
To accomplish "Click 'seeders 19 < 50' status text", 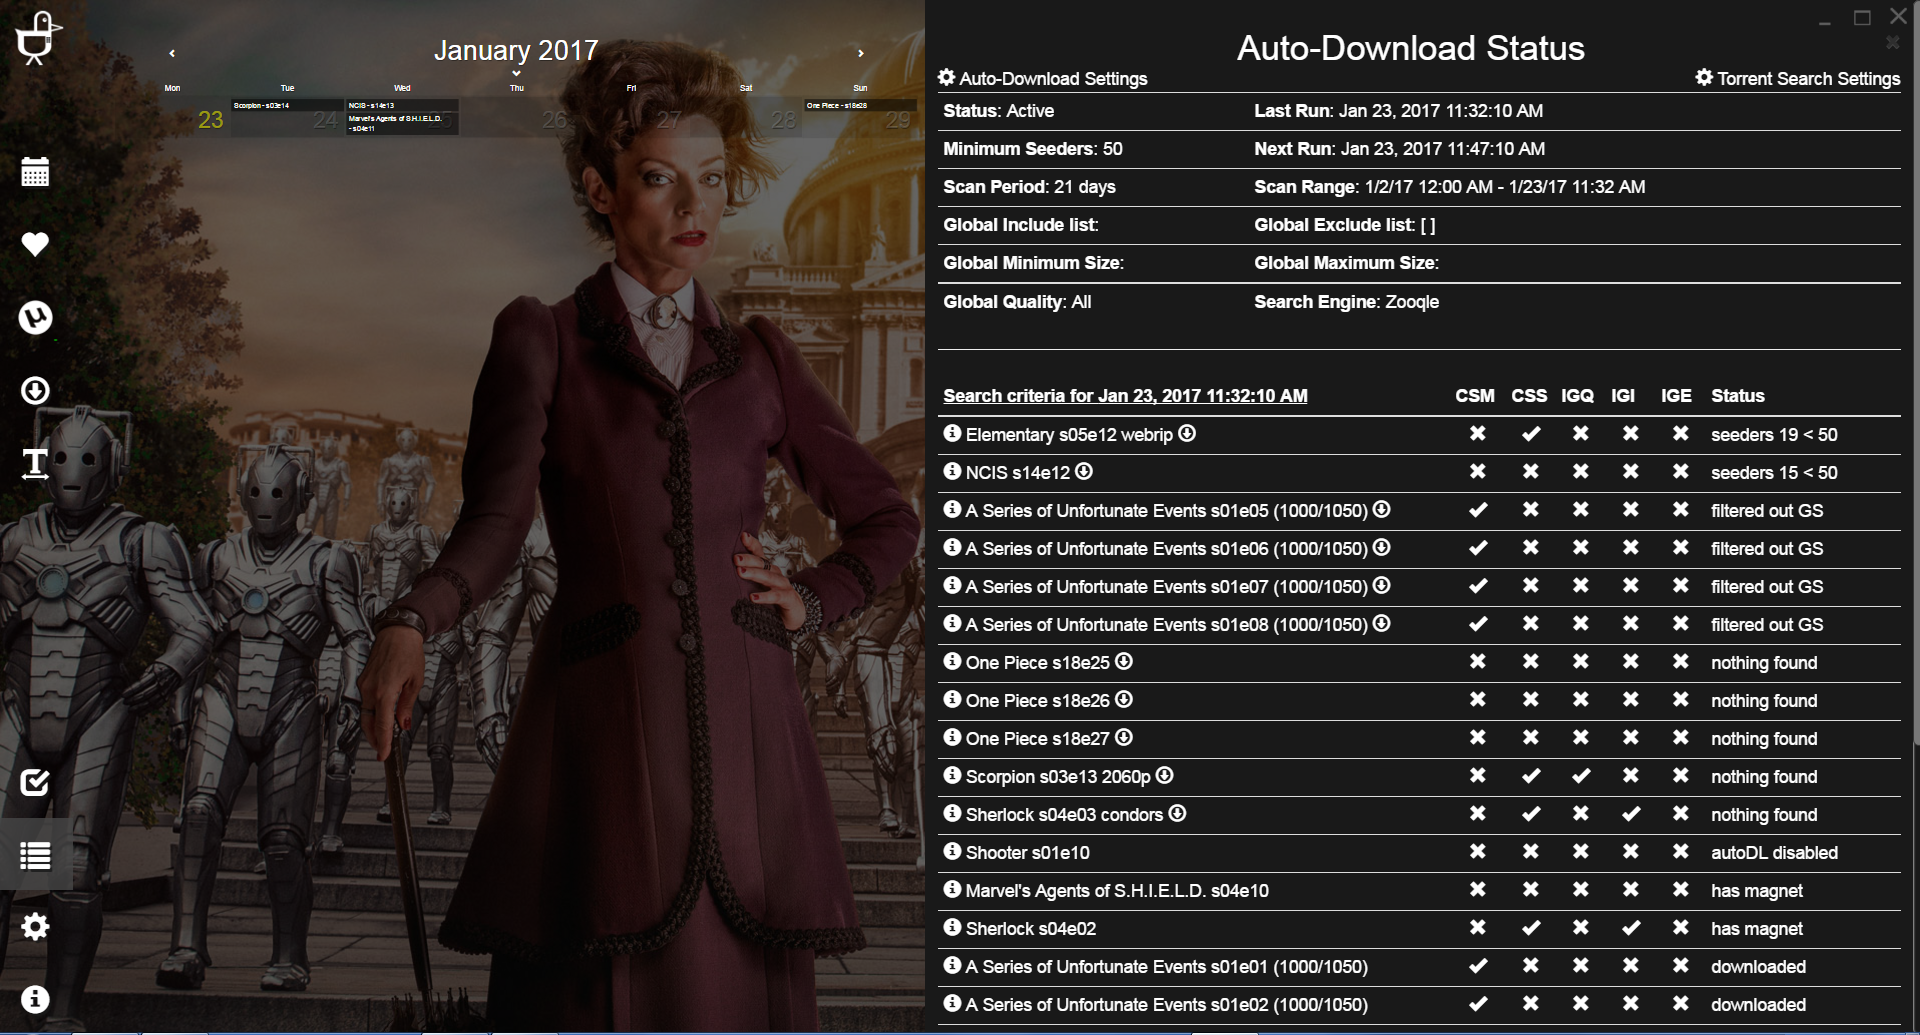I will tap(1774, 435).
